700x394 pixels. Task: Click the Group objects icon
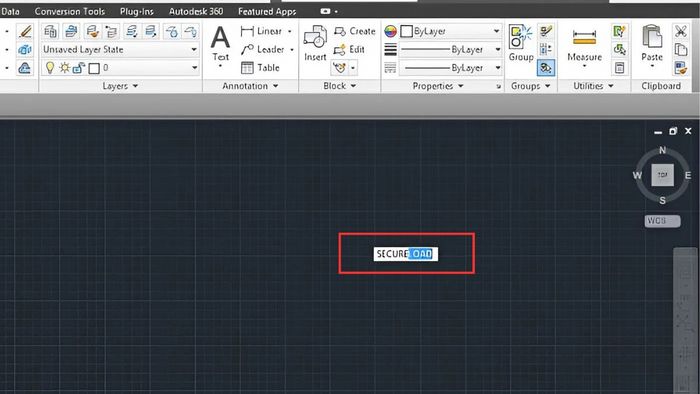[521, 43]
